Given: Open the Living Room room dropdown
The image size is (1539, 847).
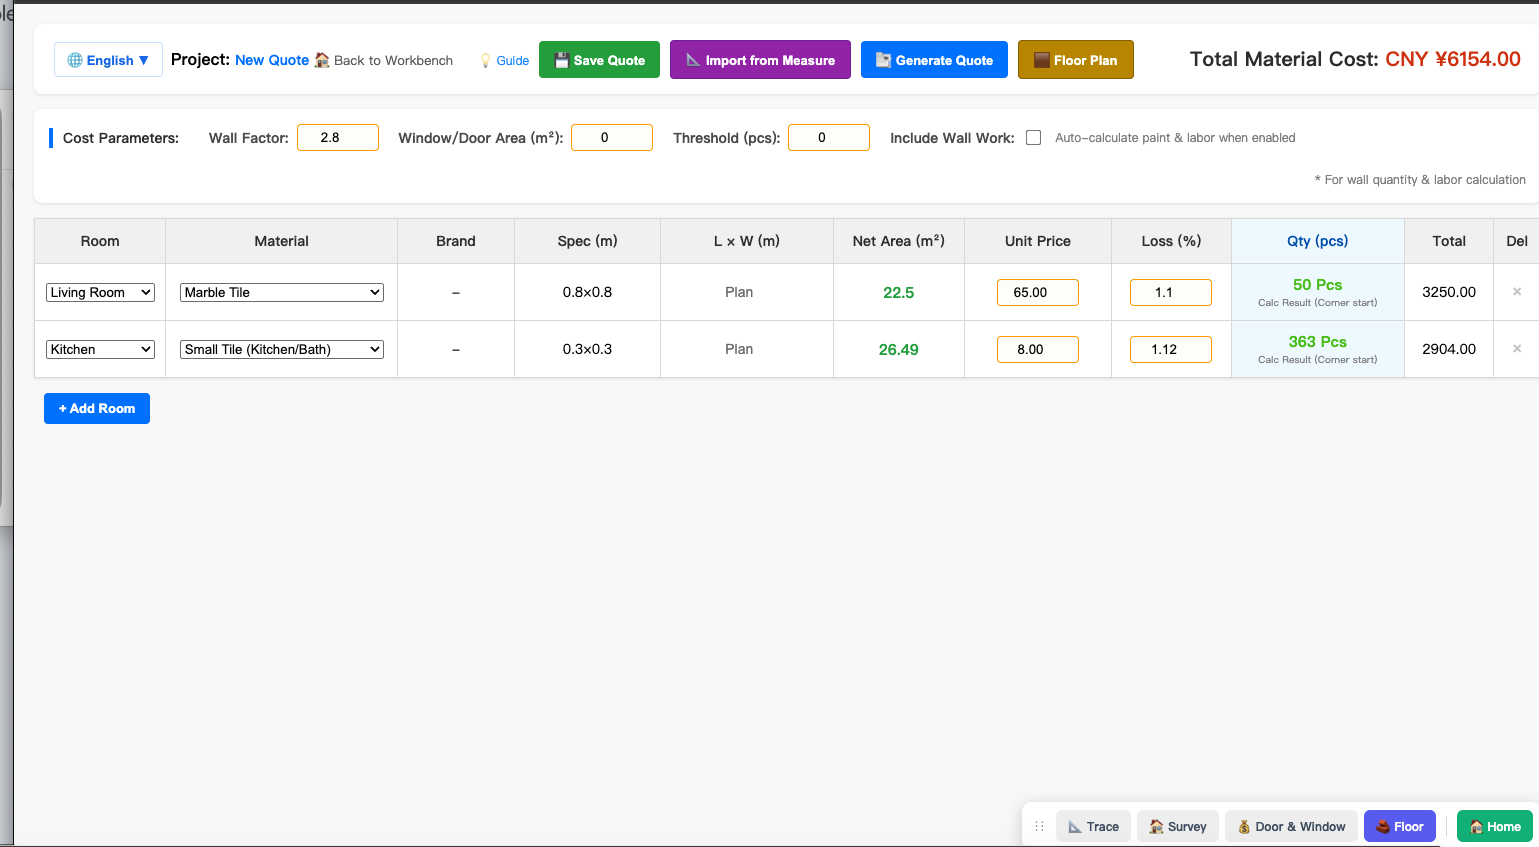Looking at the screenshot, I should coord(100,292).
